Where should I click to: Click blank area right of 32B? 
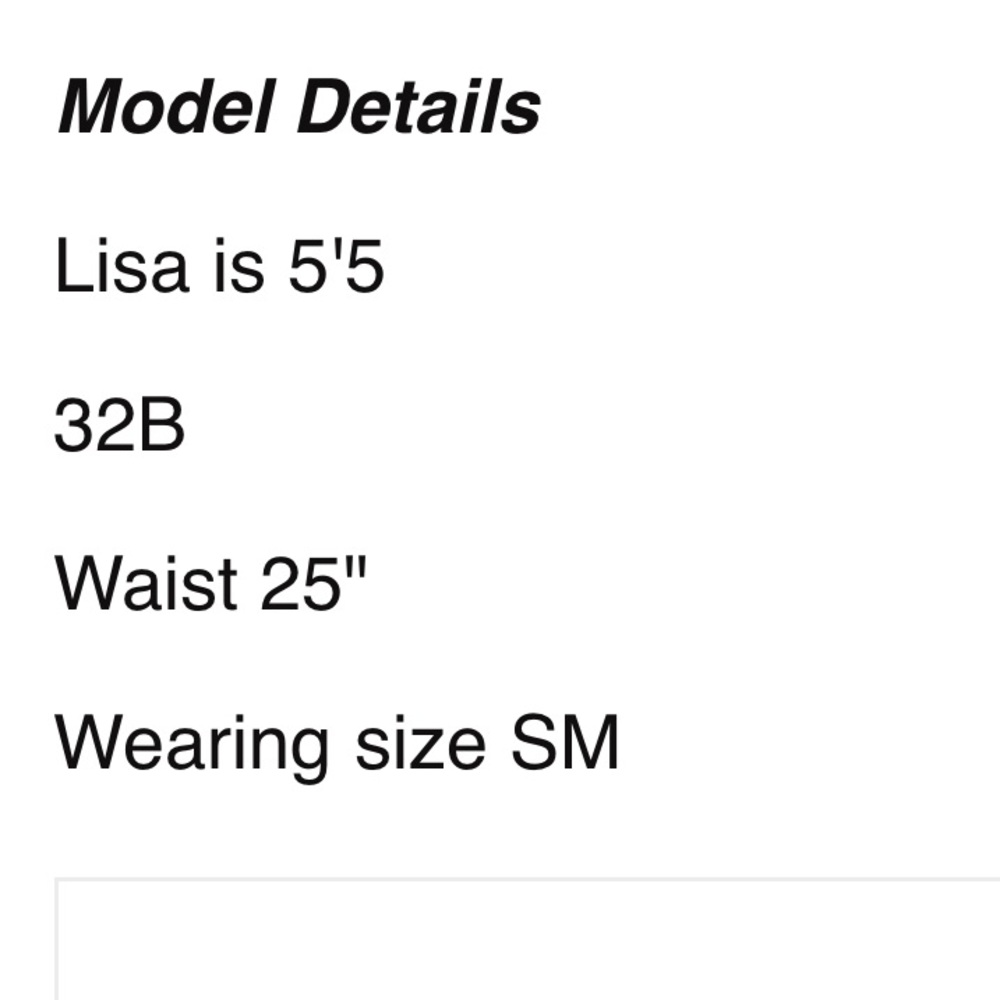[574, 425]
